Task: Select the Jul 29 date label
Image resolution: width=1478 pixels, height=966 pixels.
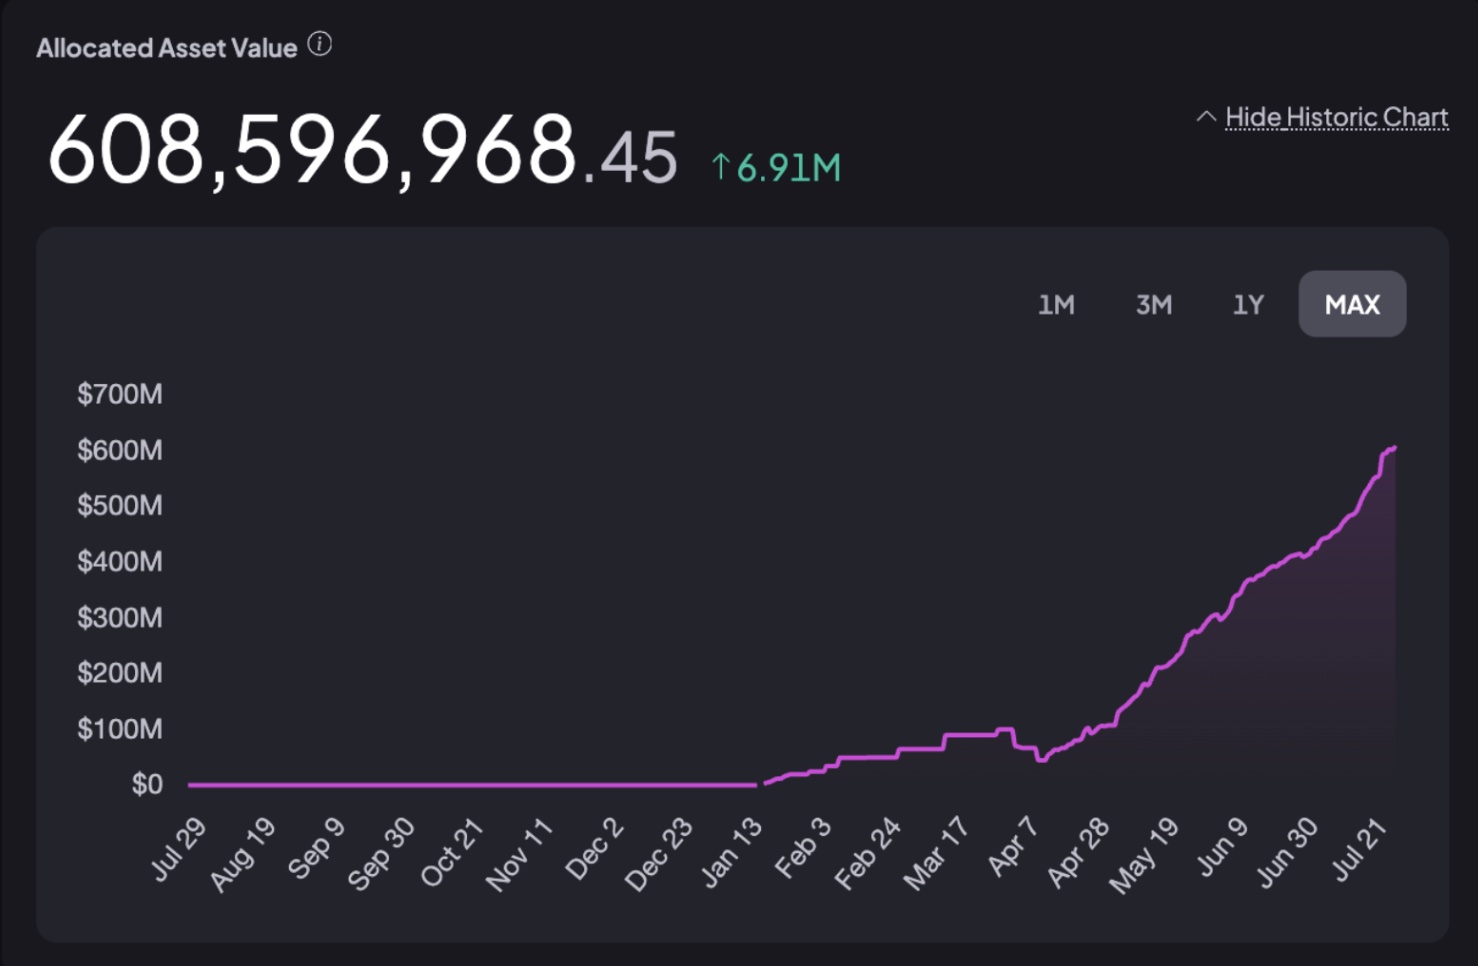Action: 180,848
